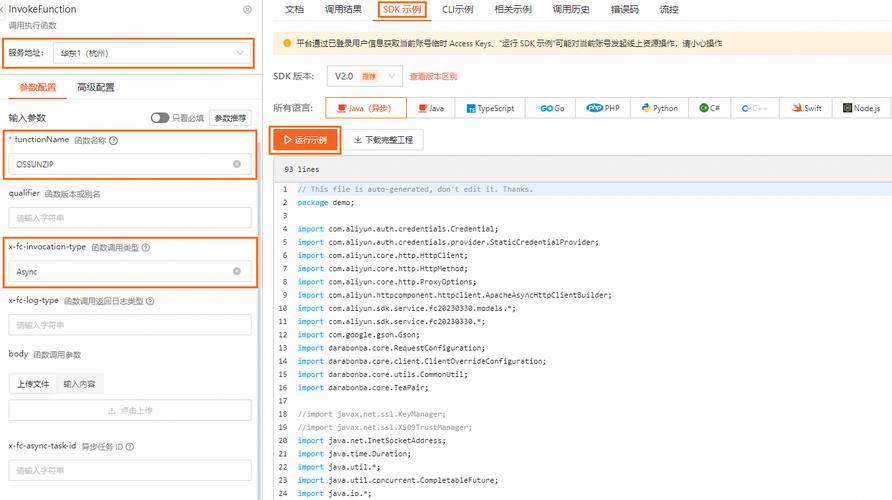This screenshot has height=500, width=892.
Task: Click the 运行示例 run button
Action: point(305,140)
